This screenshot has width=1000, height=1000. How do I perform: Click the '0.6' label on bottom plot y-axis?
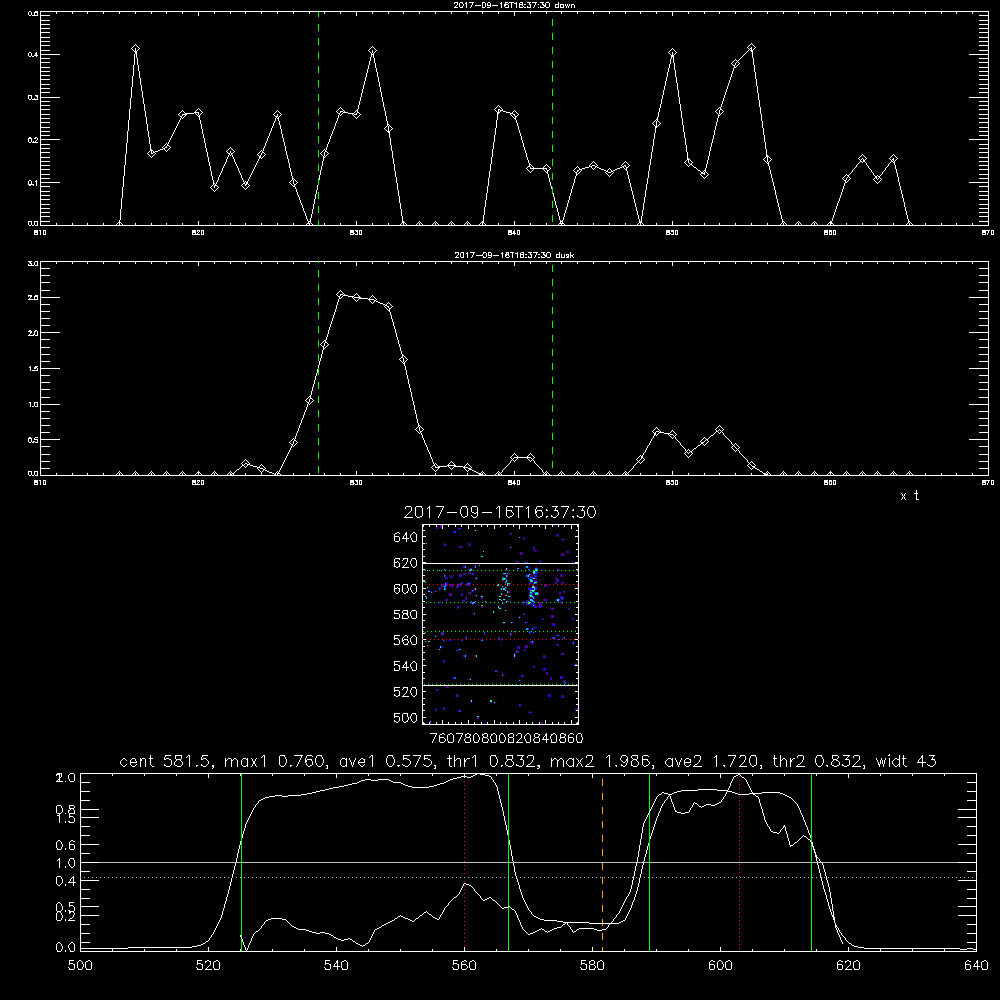click(x=66, y=845)
